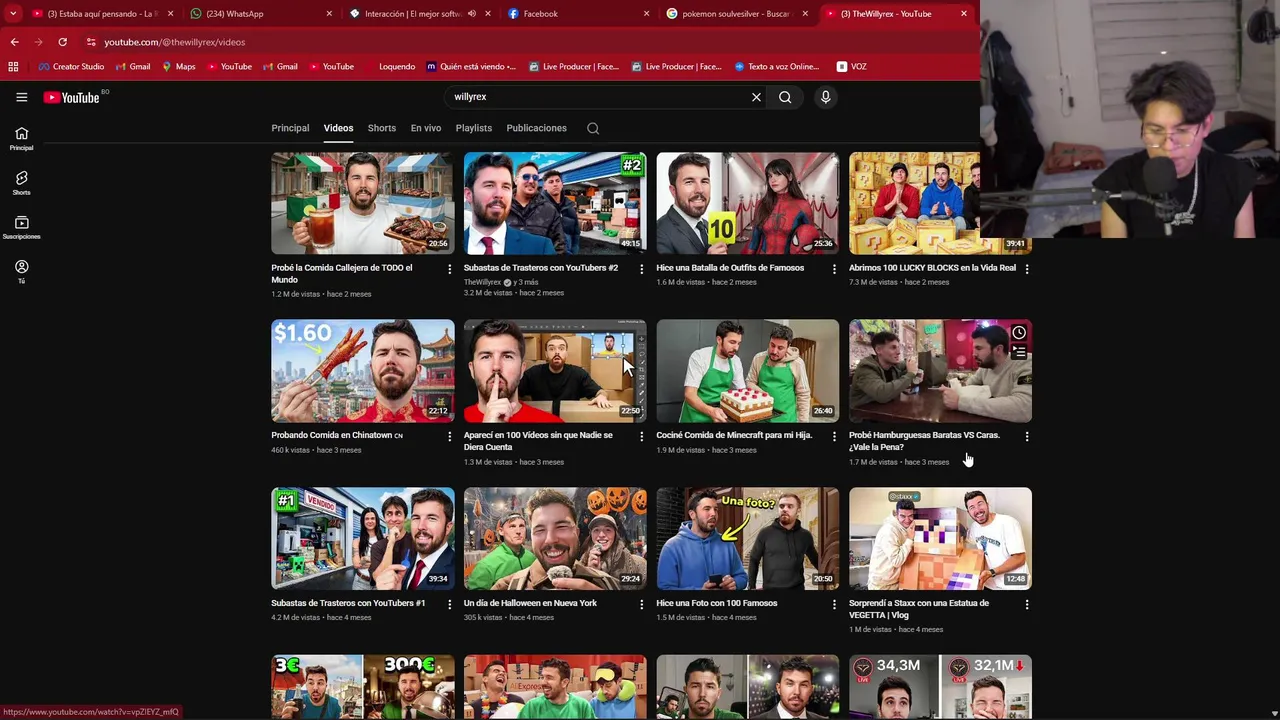Open options for Probé la Comida Callejera video

click(x=449, y=269)
